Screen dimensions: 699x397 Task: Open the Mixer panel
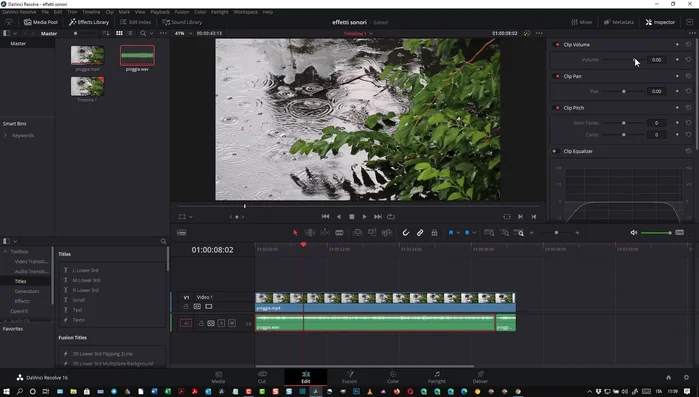pyautogui.click(x=582, y=22)
